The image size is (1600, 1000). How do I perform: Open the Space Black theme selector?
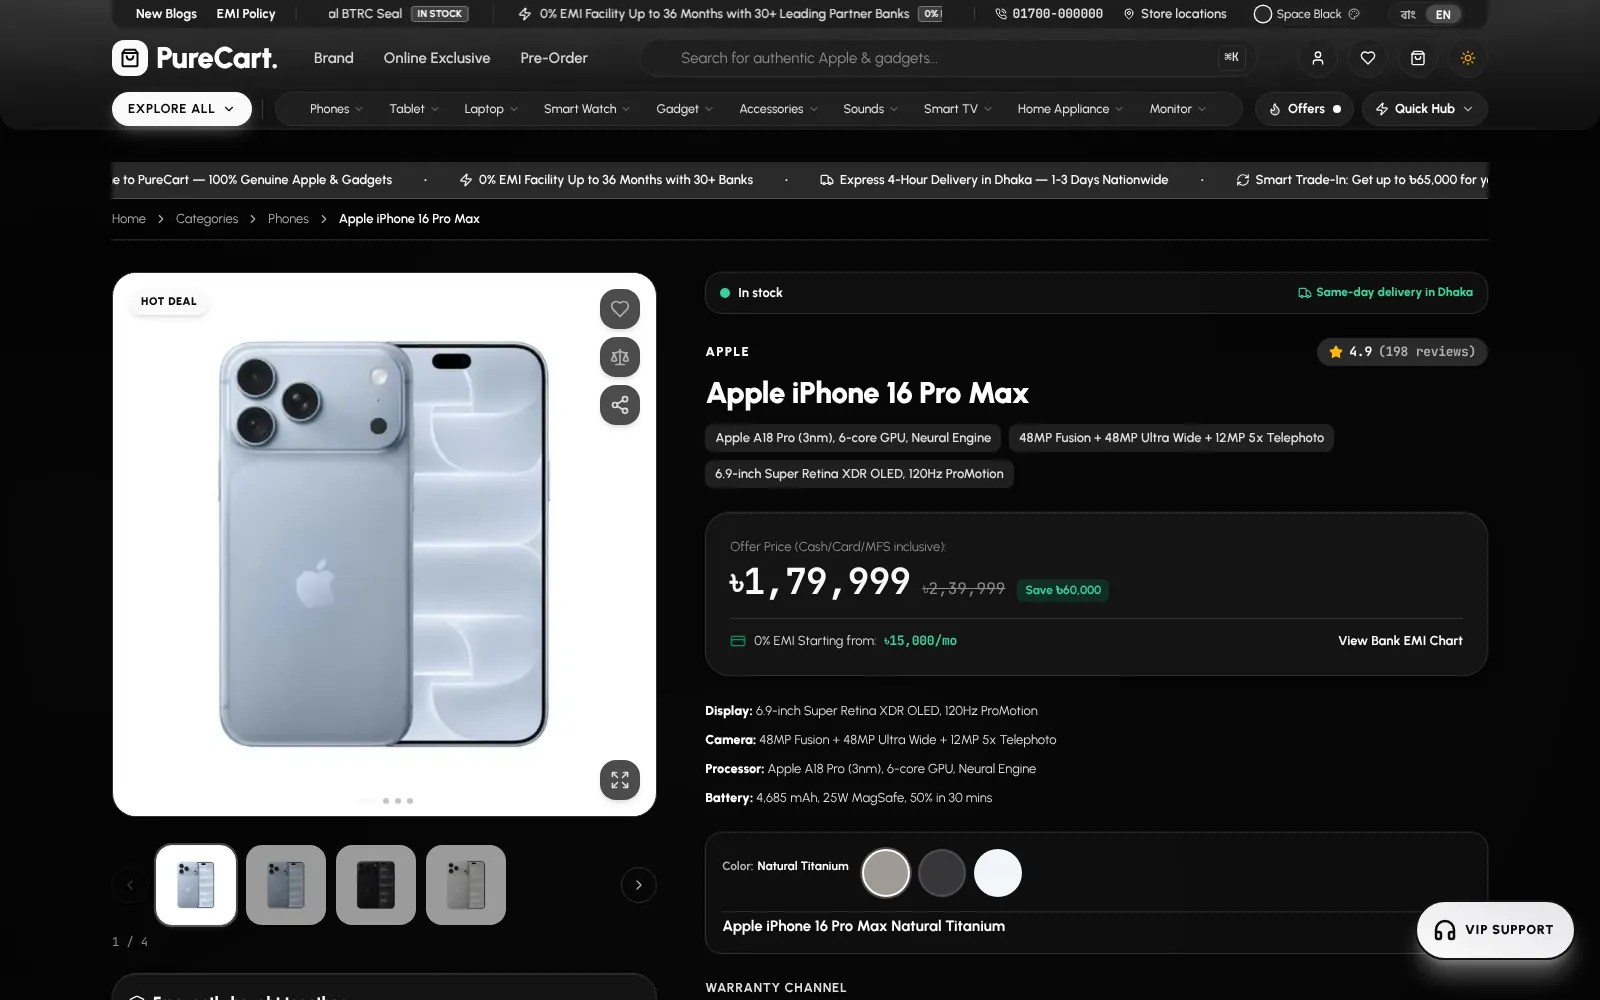pos(1307,14)
